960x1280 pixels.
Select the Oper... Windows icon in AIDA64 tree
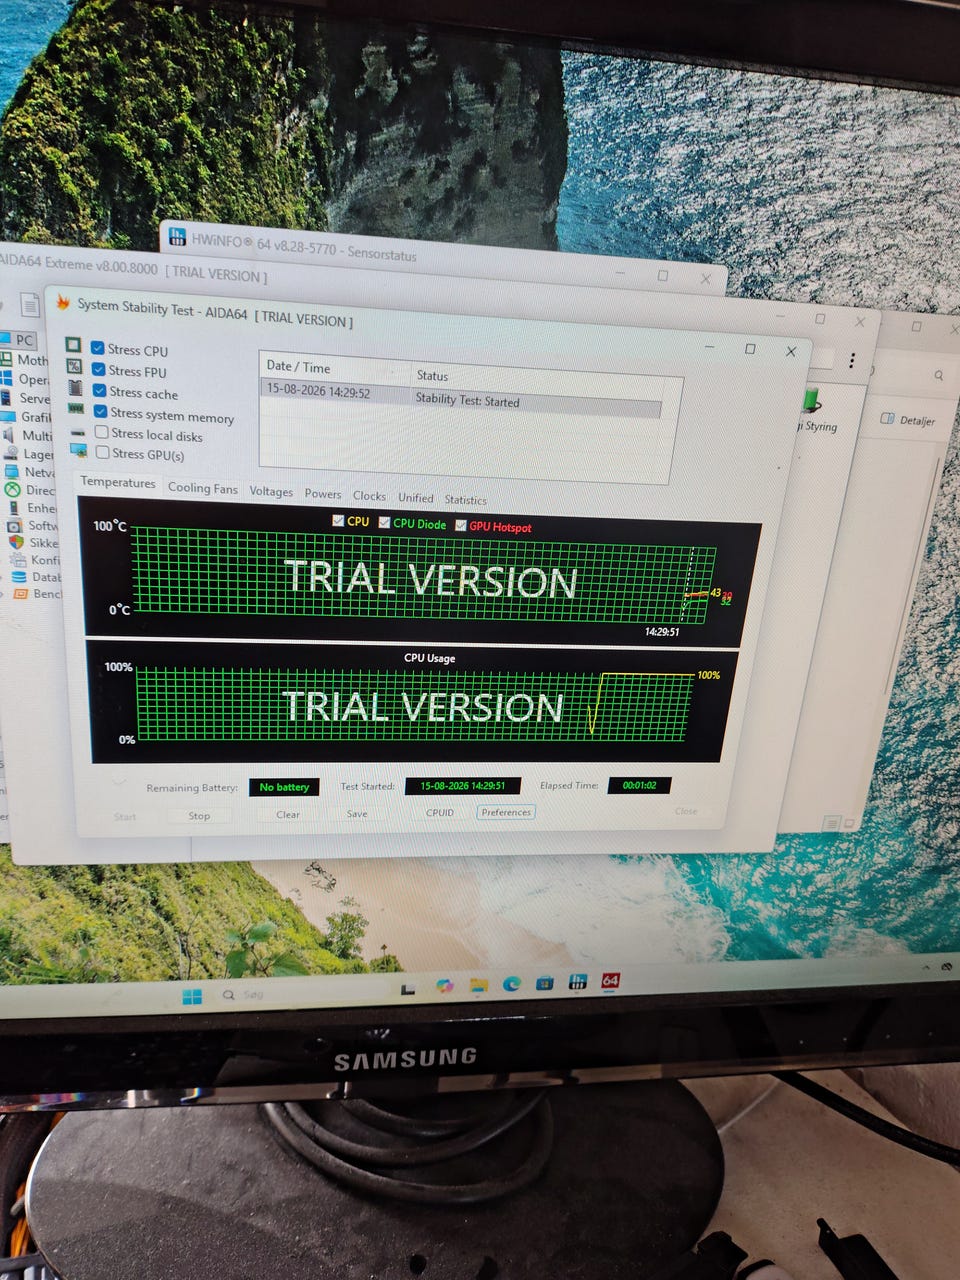(8, 378)
